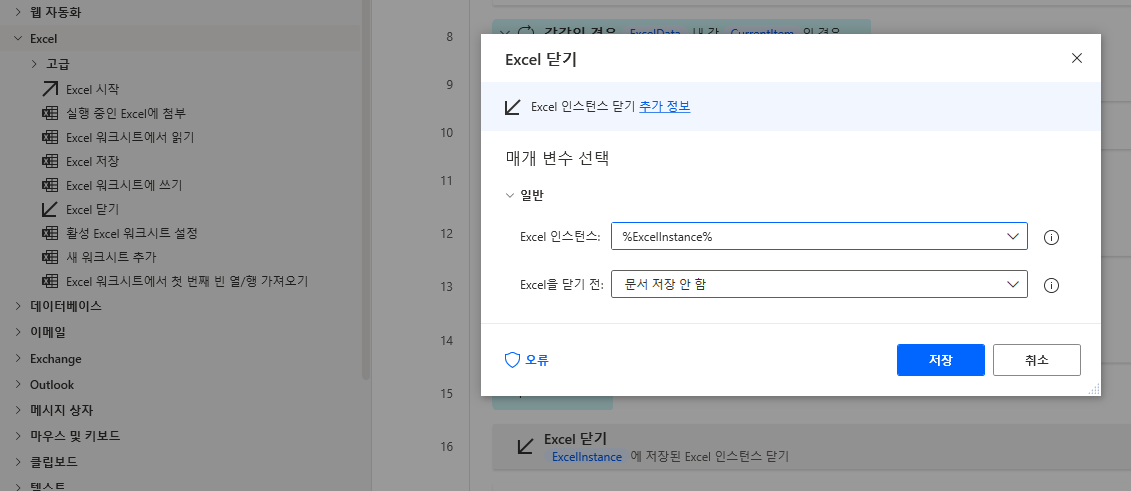Select 활성 Excel 워크시트 설정 label
This screenshot has width=1131, height=491.
click(x=131, y=233)
